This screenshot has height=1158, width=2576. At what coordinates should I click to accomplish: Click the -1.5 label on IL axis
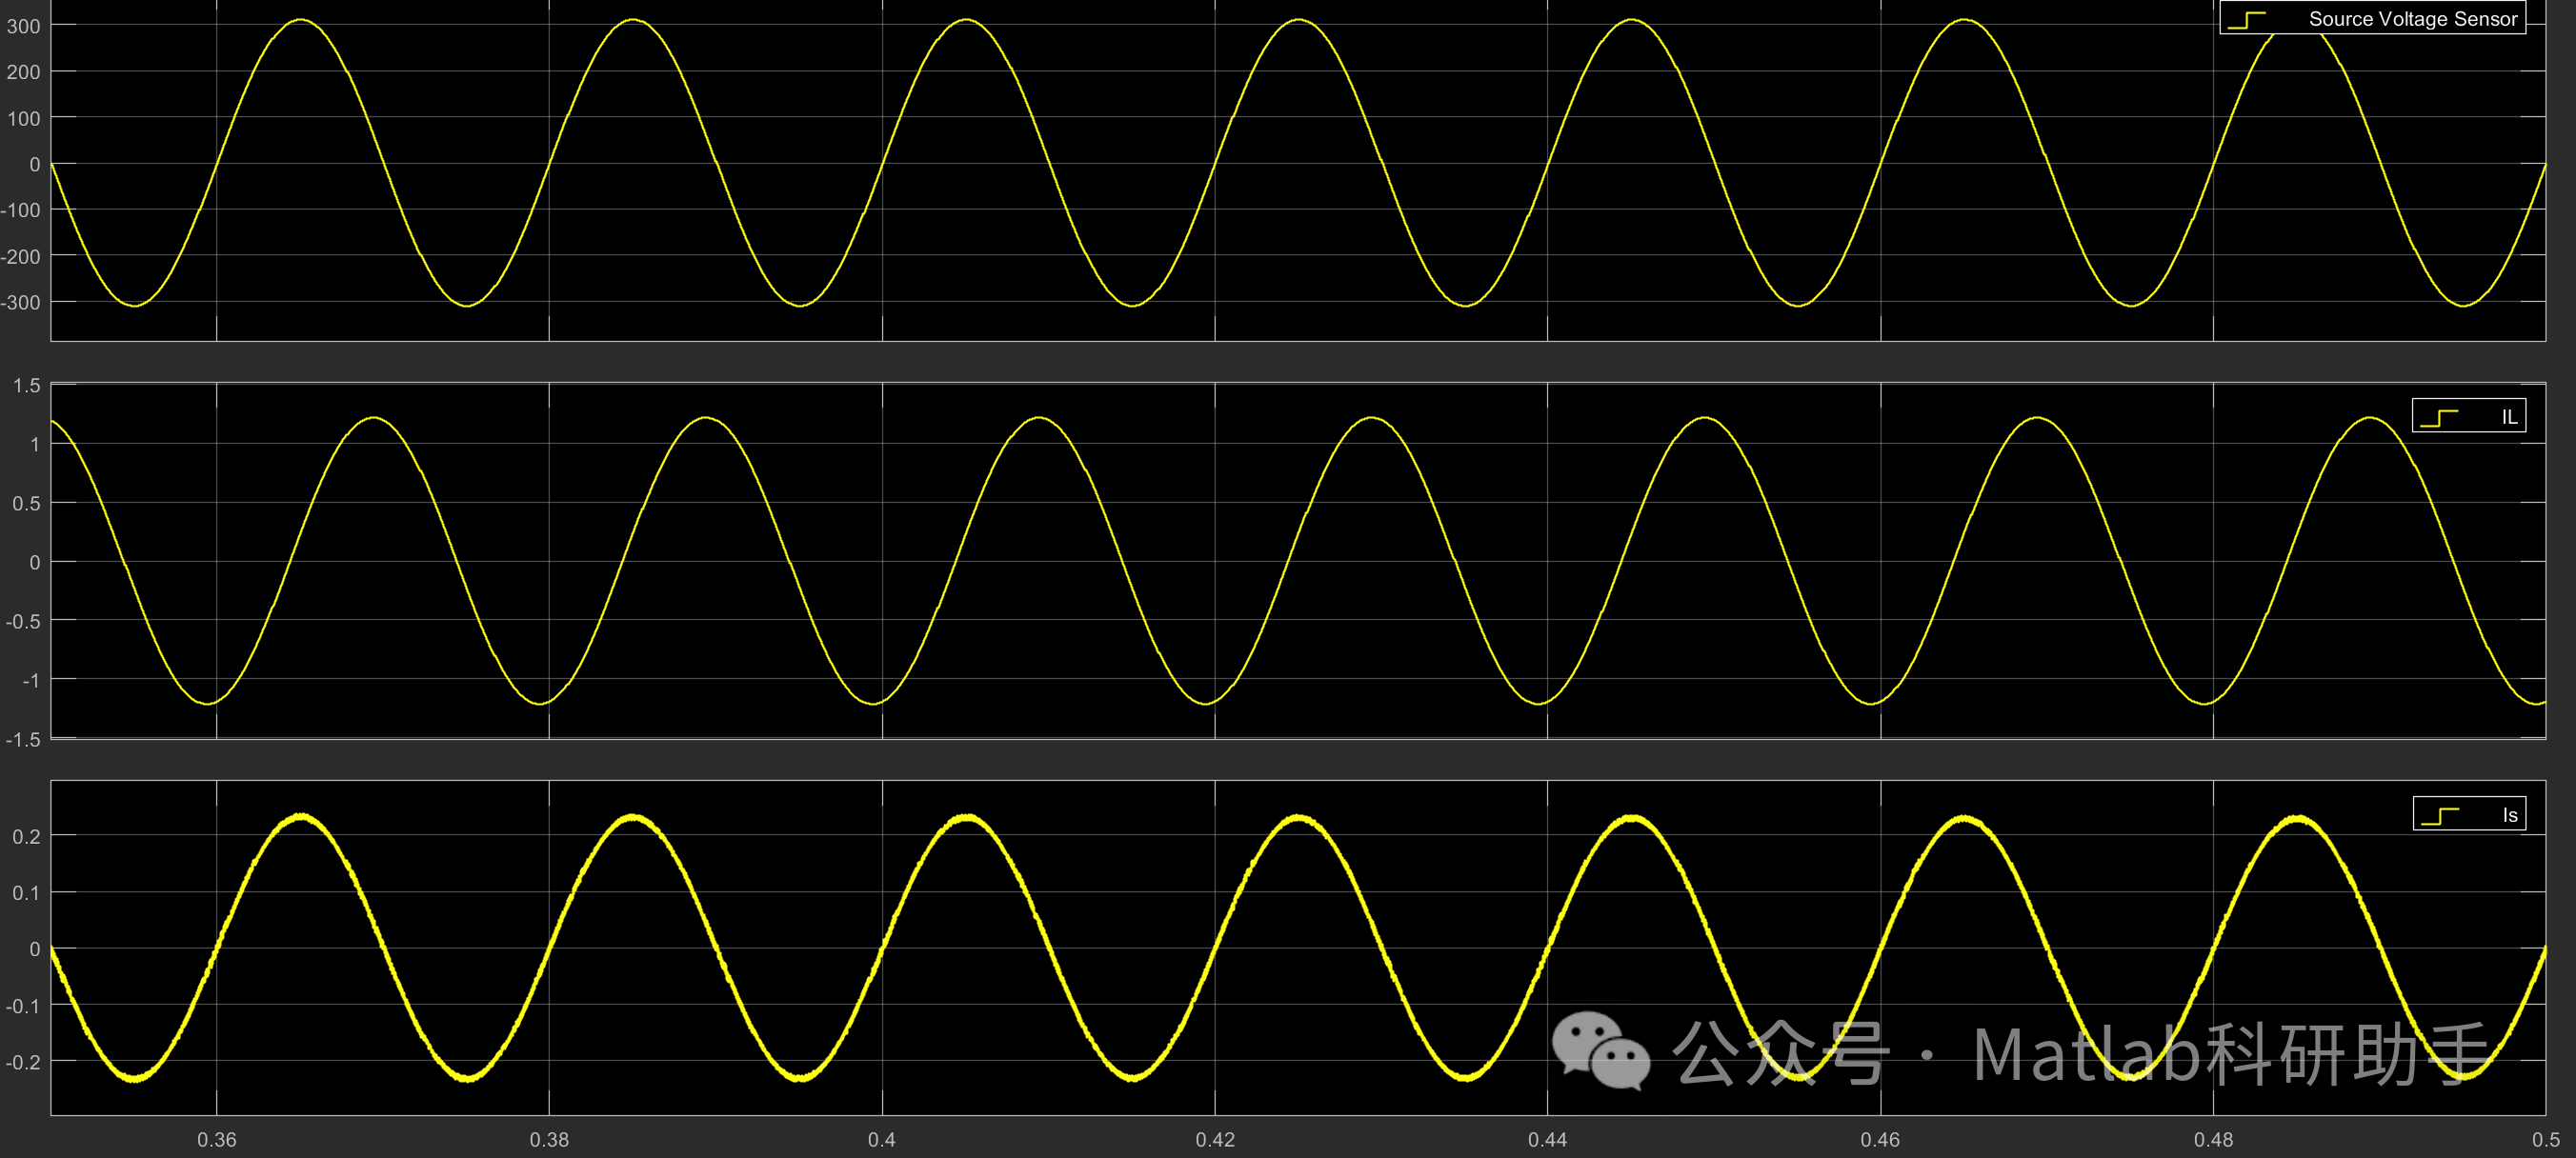pos(23,740)
